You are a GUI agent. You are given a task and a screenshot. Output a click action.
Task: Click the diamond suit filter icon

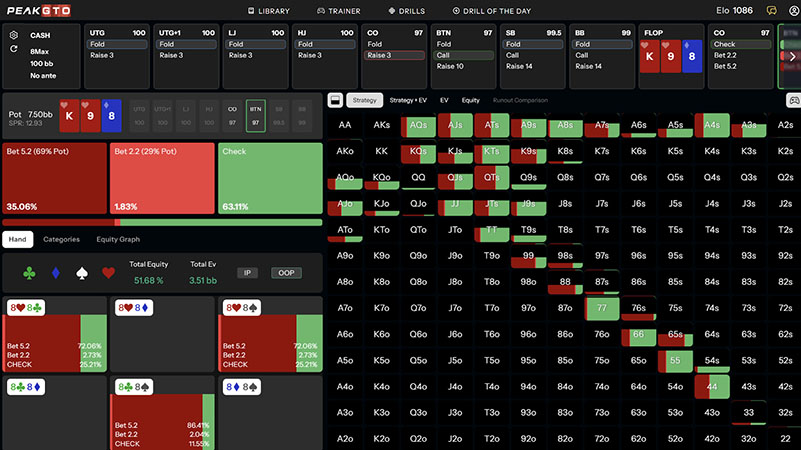(56, 272)
